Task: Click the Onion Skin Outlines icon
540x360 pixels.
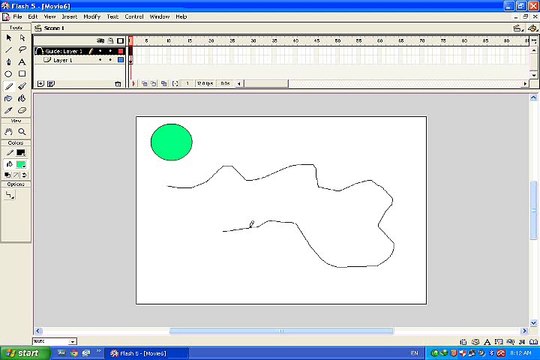Action: tap(154, 83)
